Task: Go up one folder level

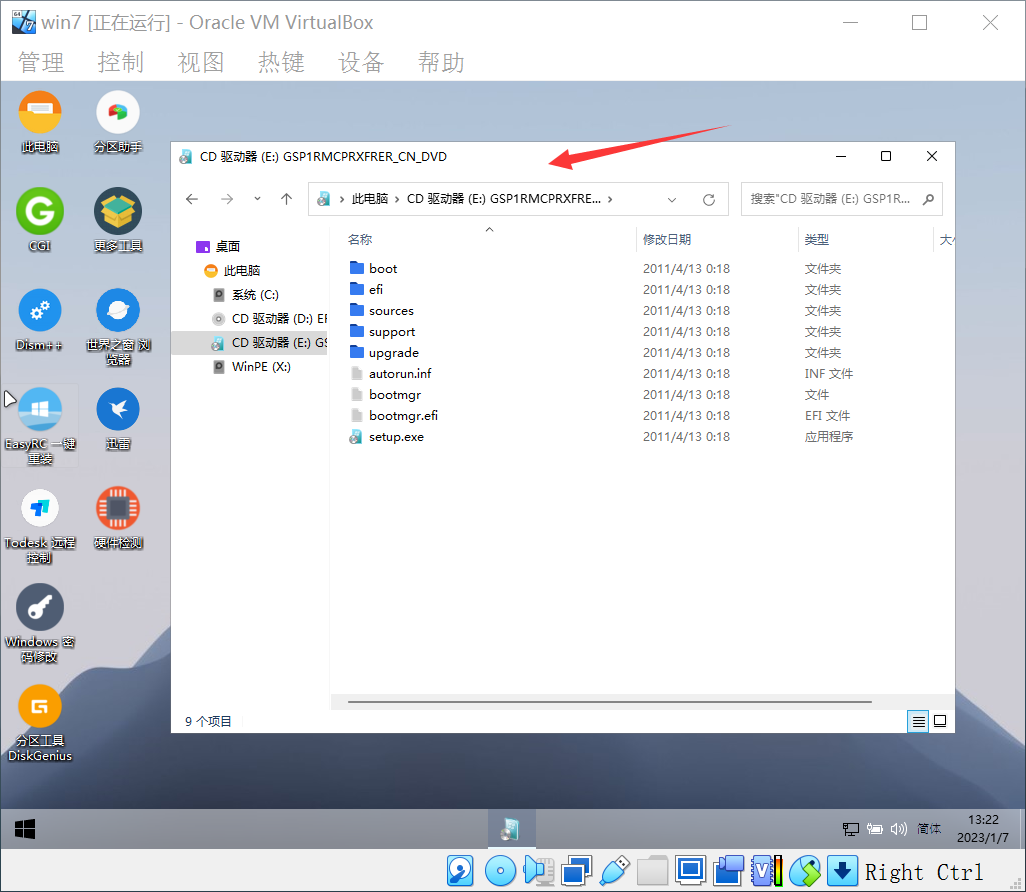Action: tap(287, 199)
